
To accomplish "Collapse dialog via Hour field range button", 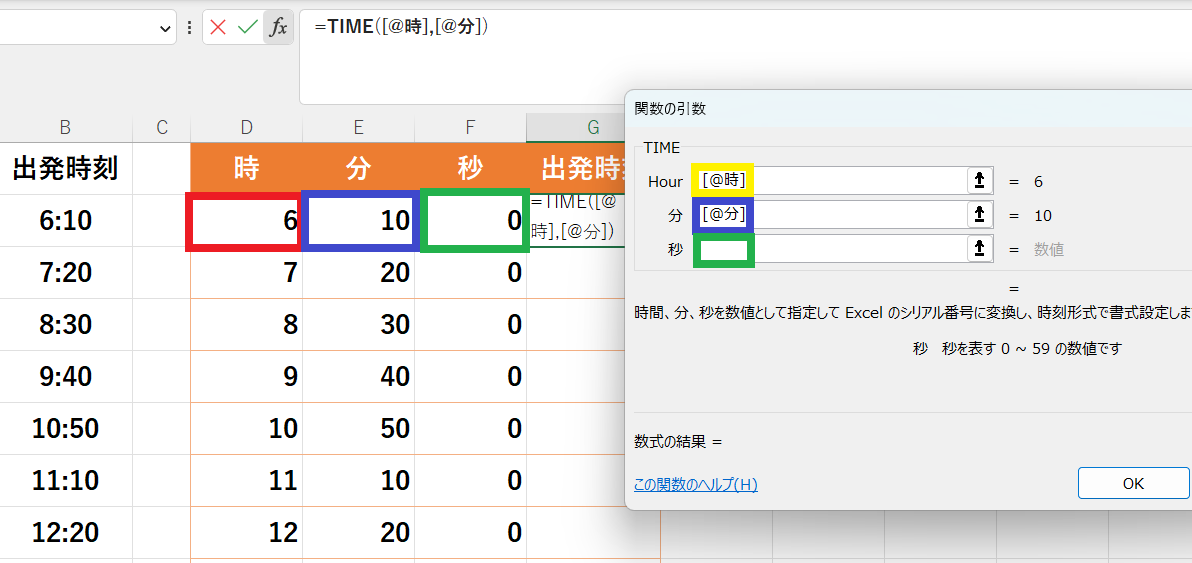I will point(980,181).
